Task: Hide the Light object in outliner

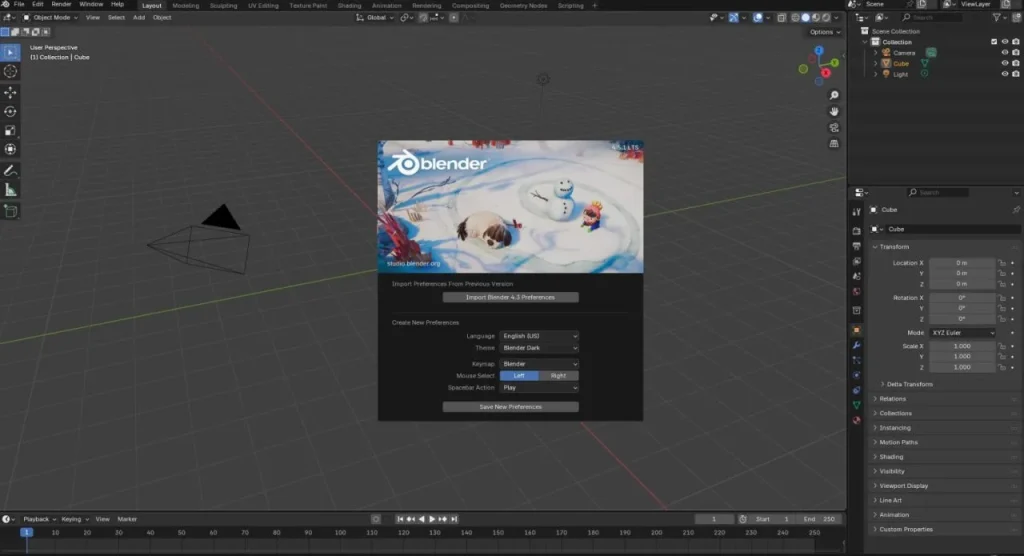Action: point(1005,74)
